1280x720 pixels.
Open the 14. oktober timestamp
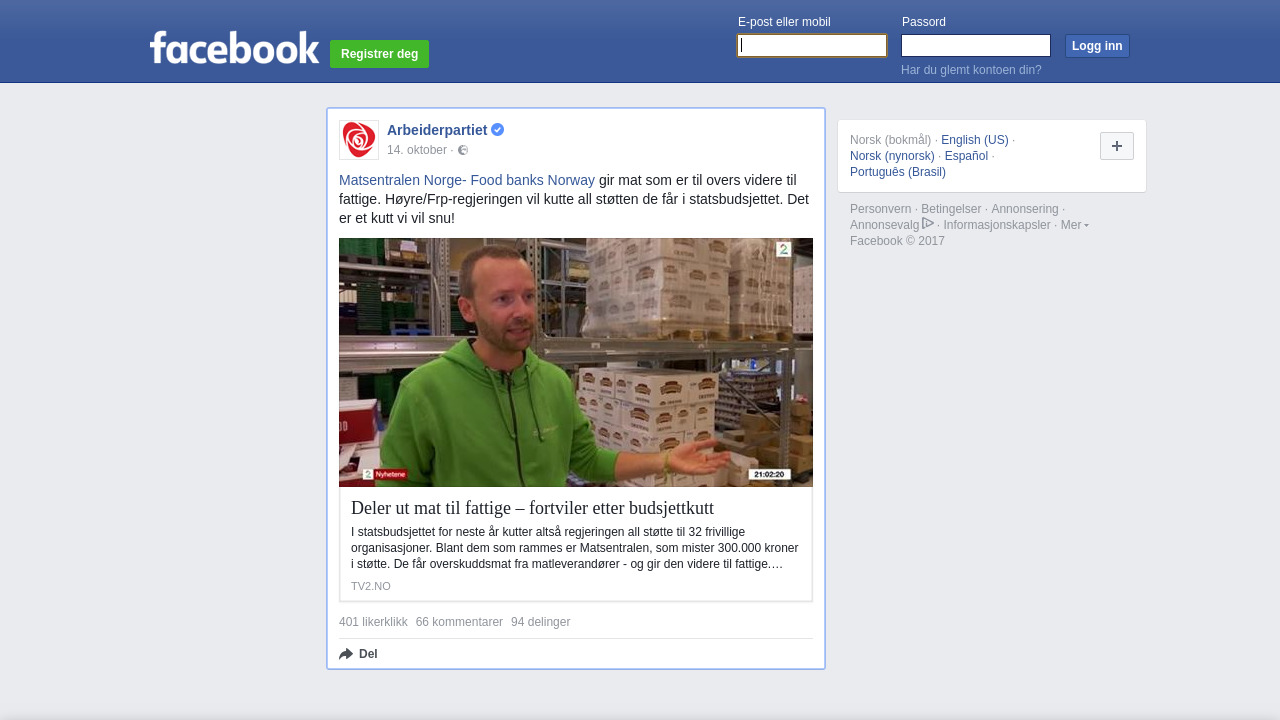click(417, 150)
